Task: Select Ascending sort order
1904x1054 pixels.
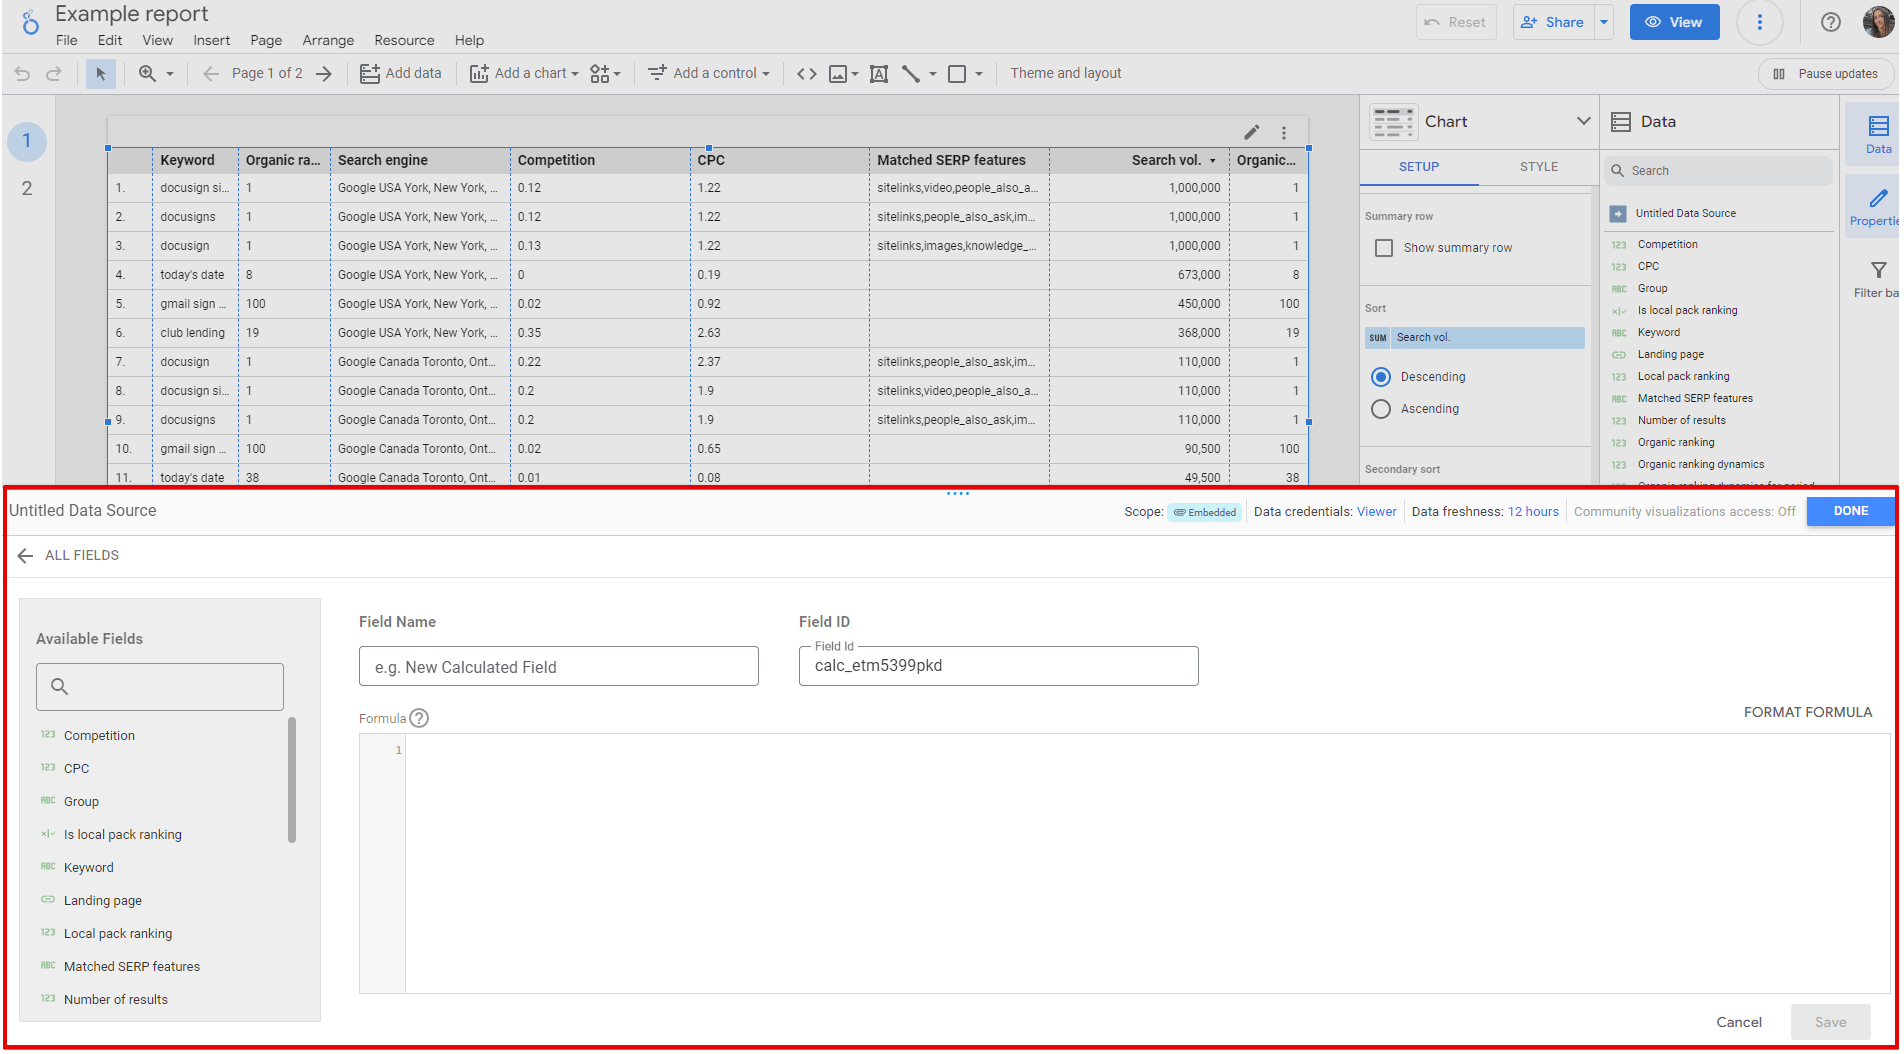Action: (x=1381, y=409)
